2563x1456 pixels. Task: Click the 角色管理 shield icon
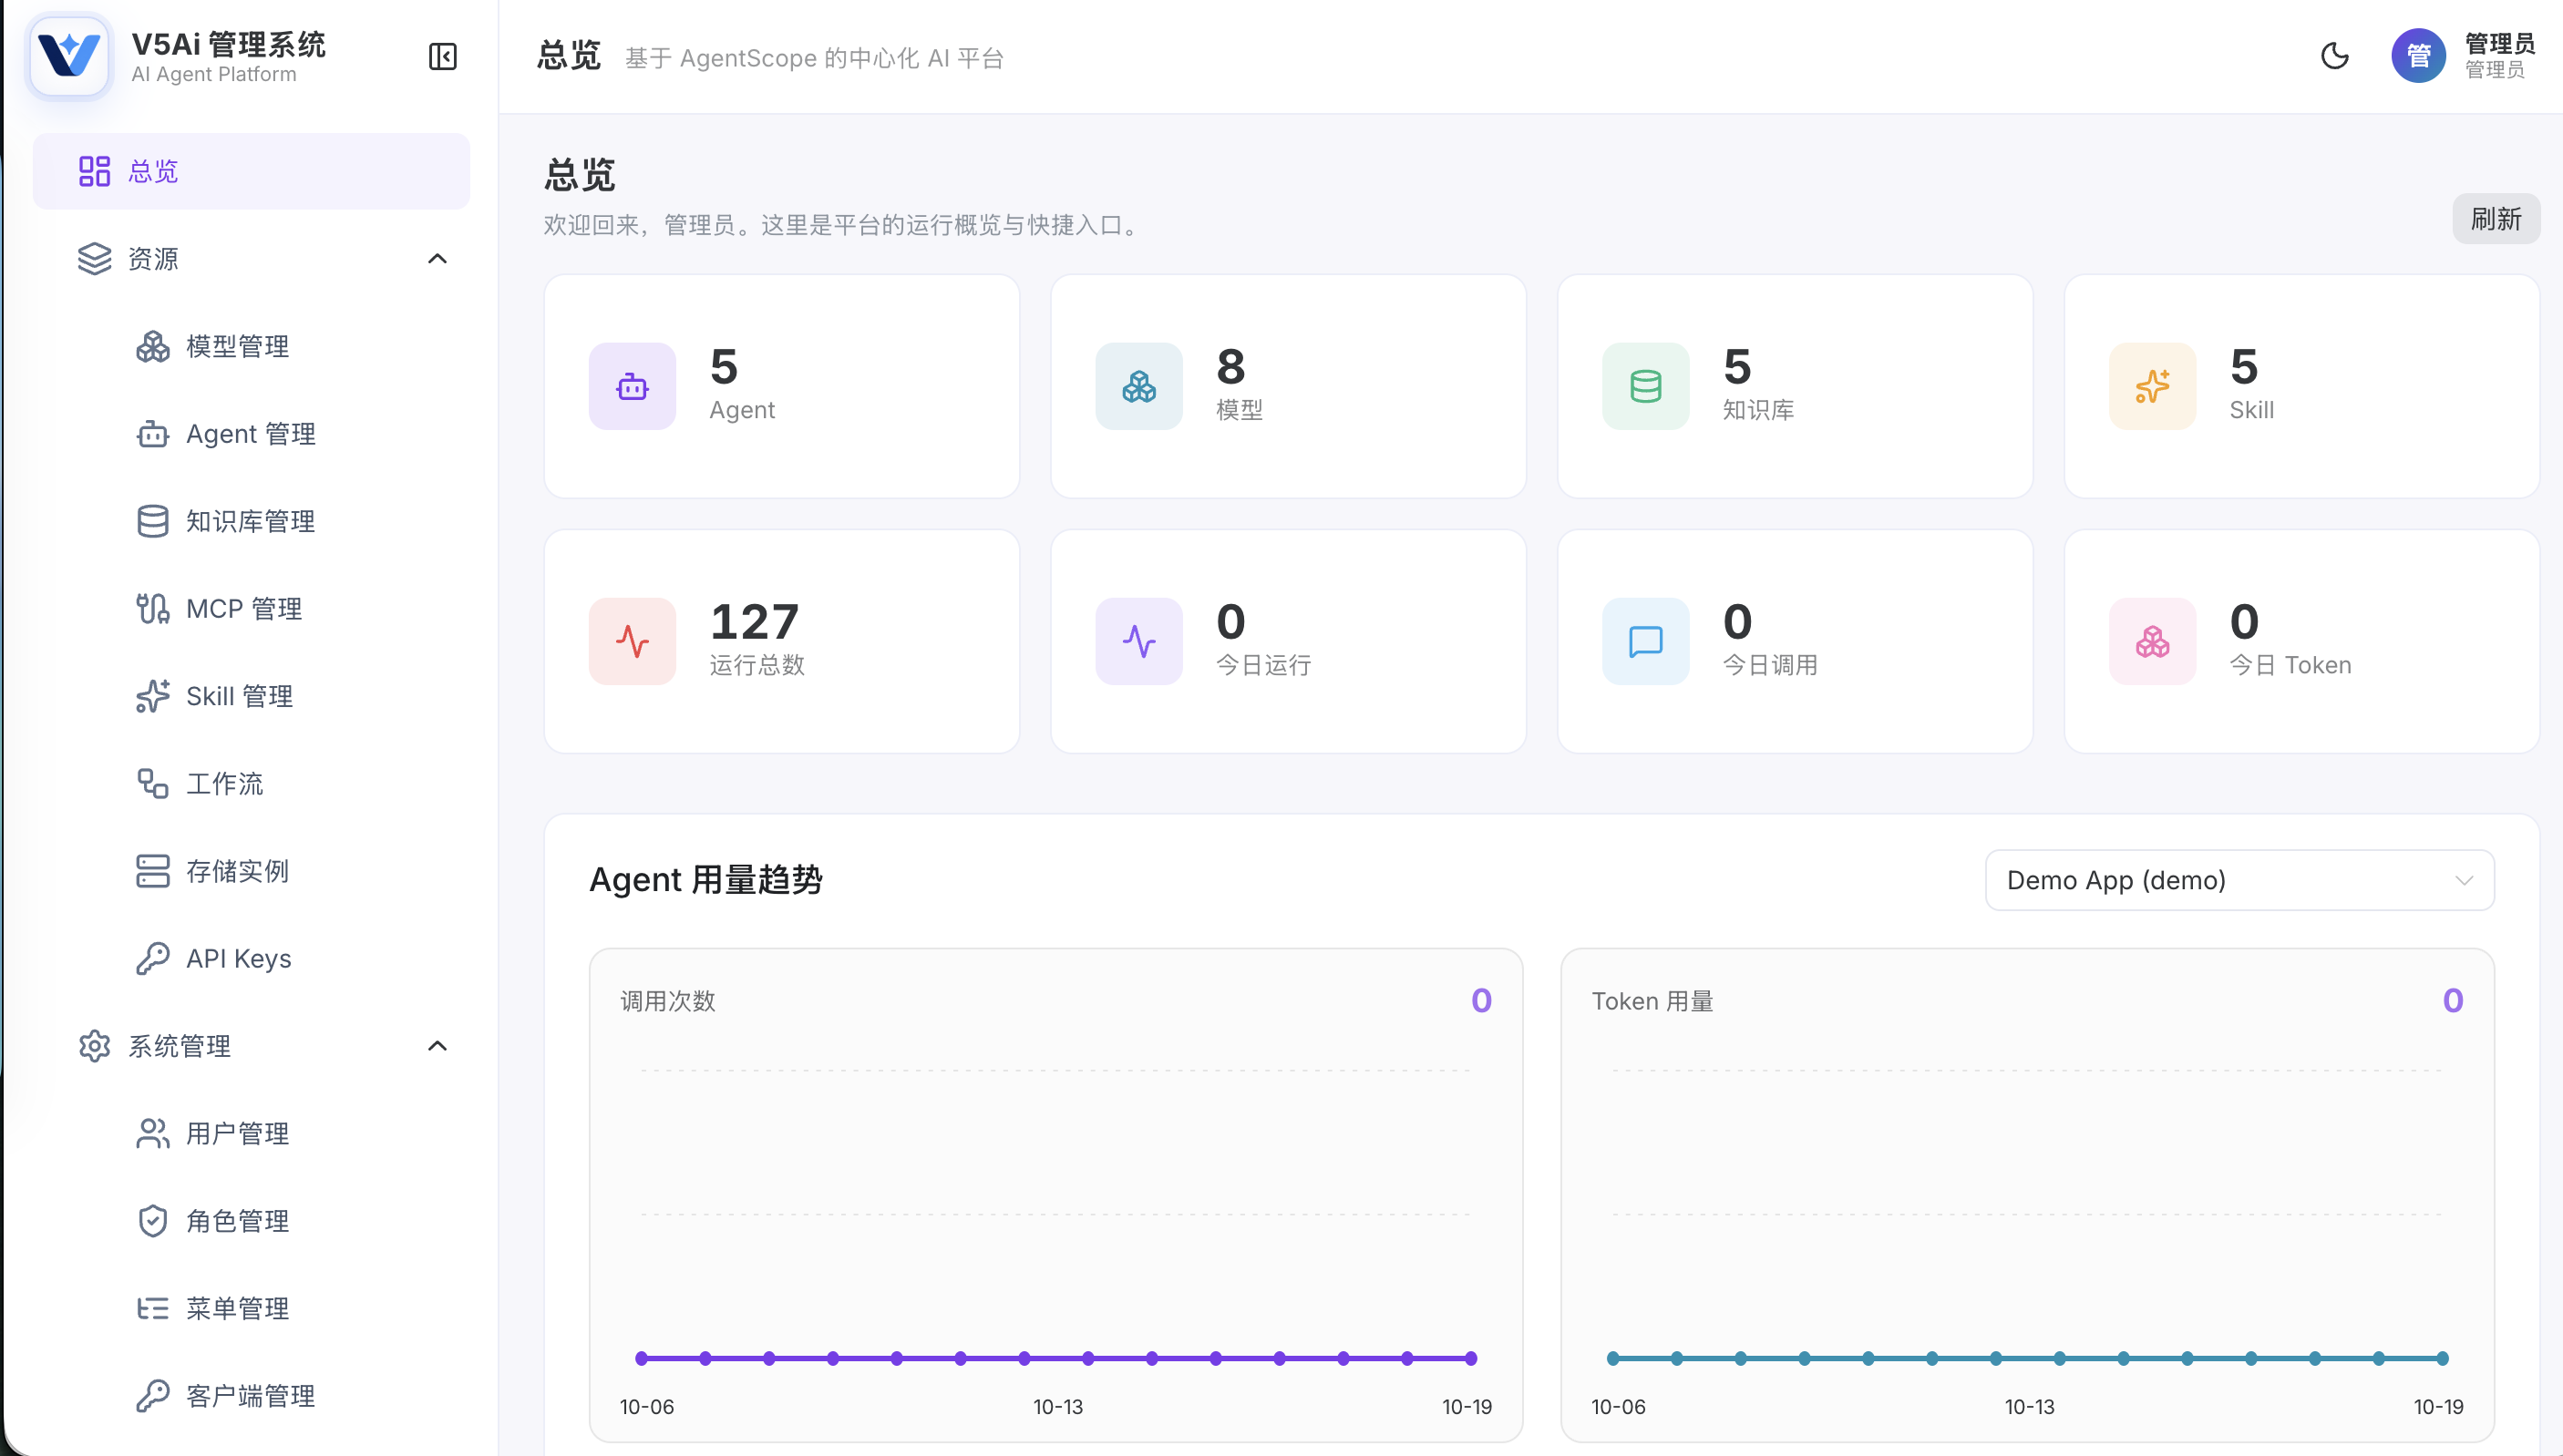click(153, 1221)
